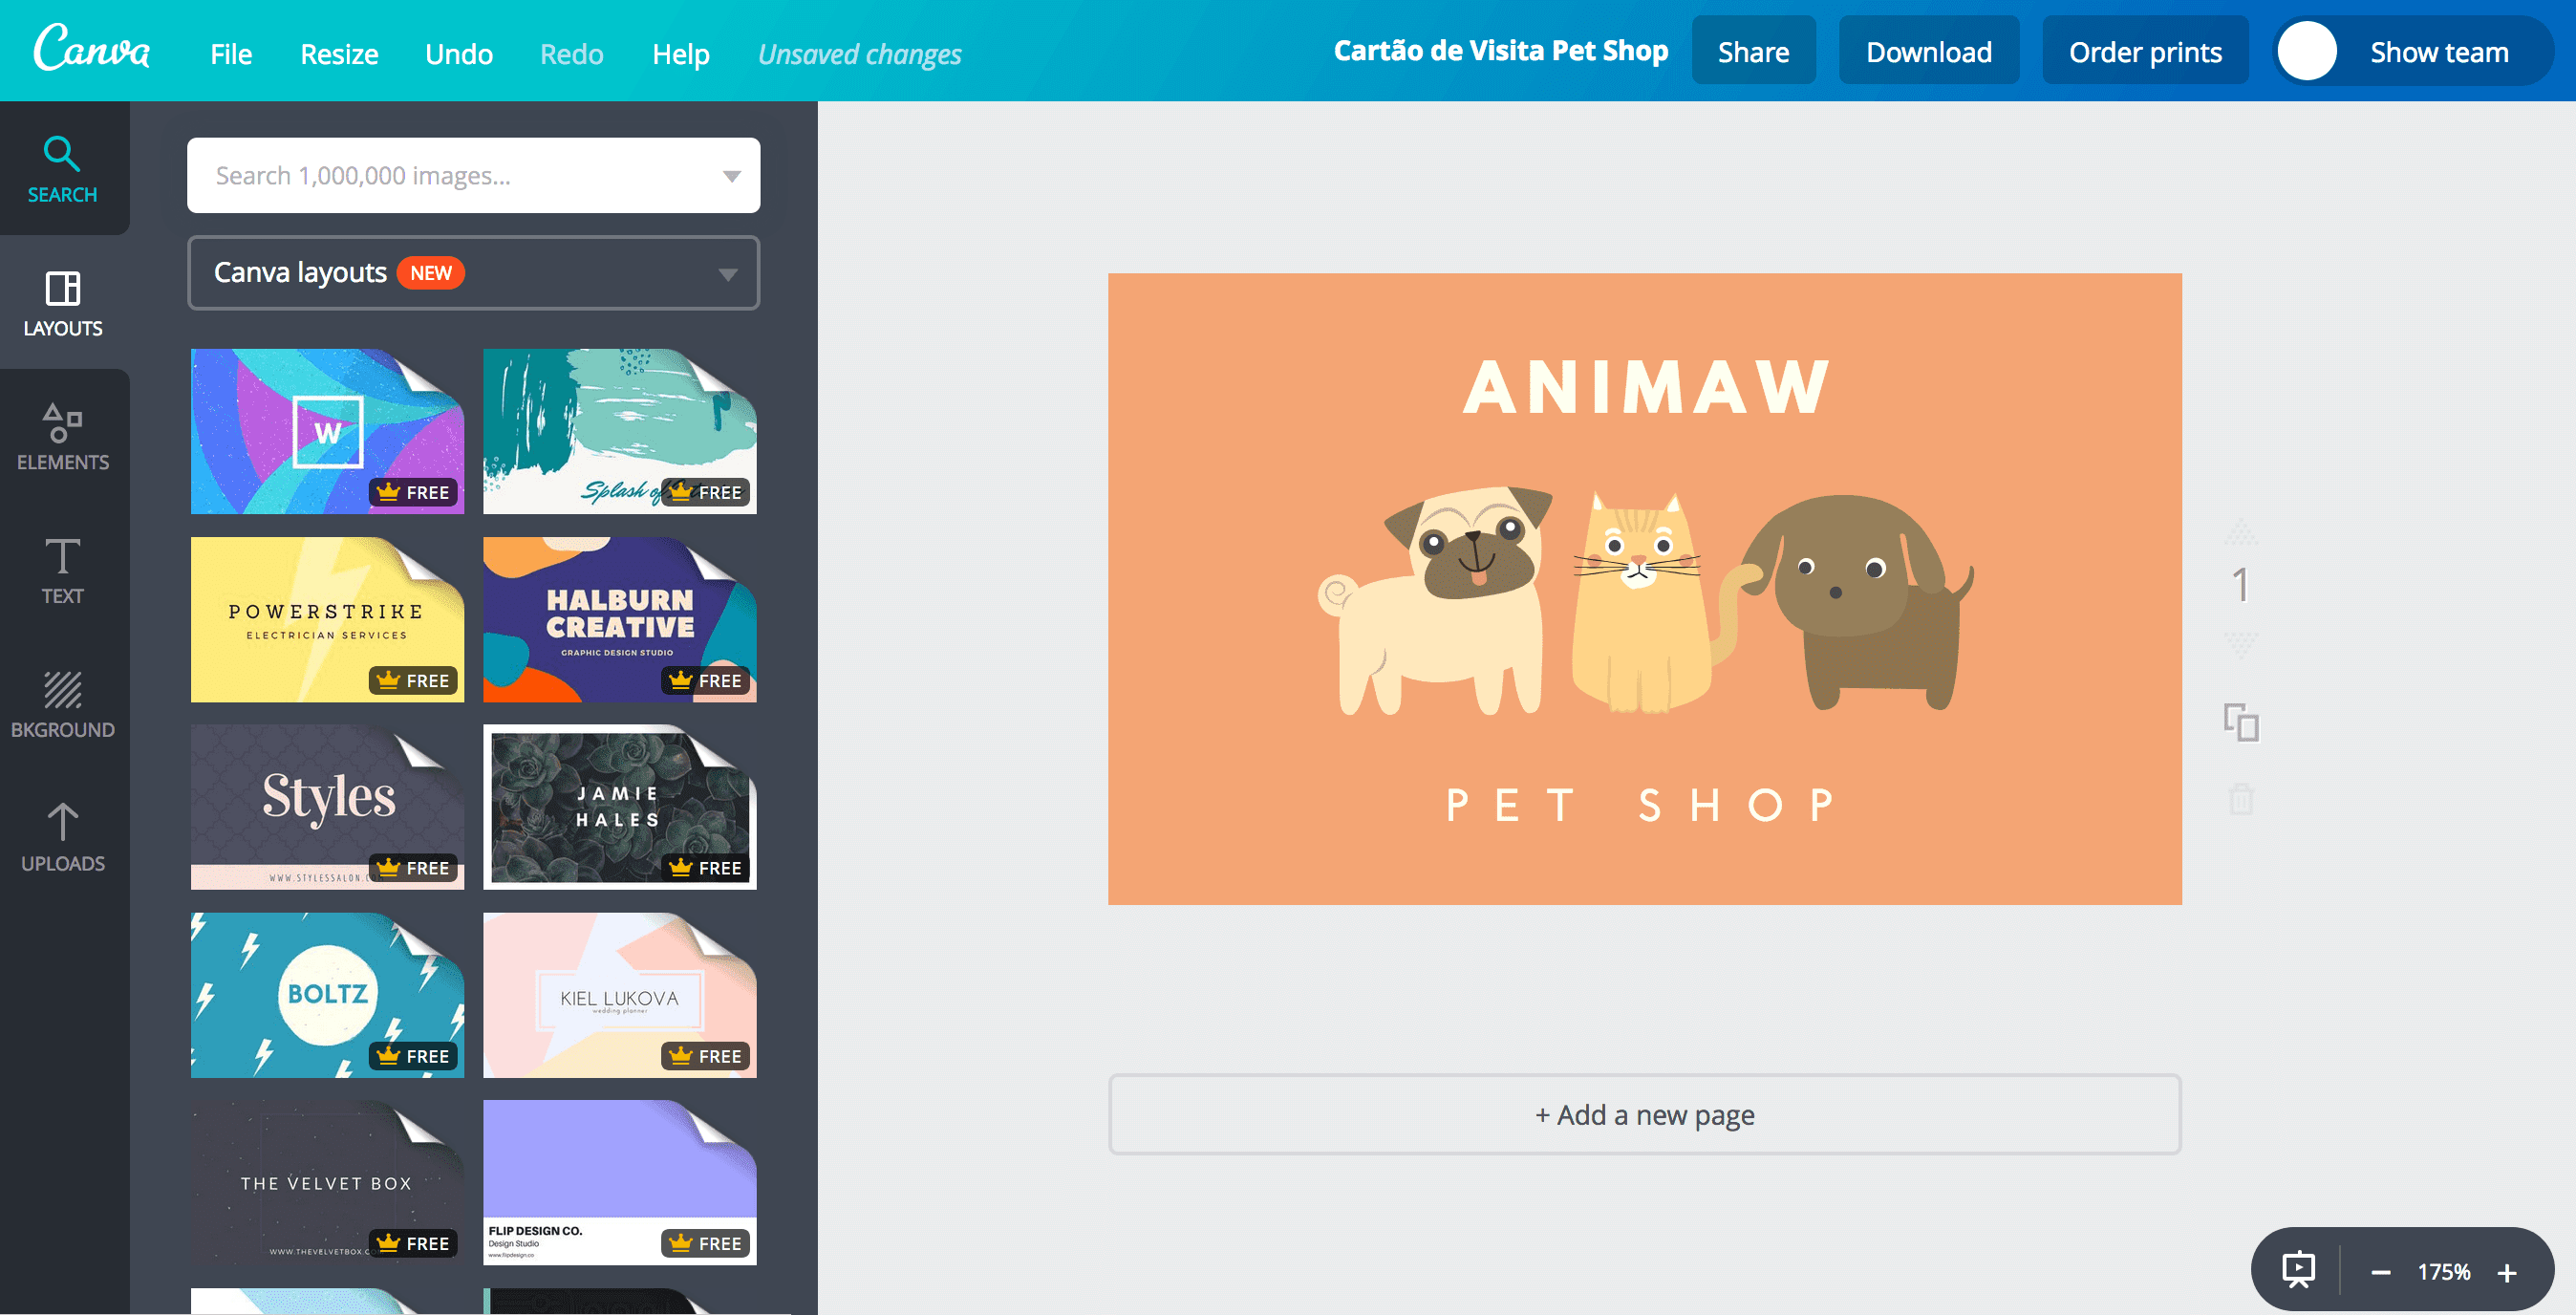Open the File menu

pyautogui.click(x=231, y=54)
